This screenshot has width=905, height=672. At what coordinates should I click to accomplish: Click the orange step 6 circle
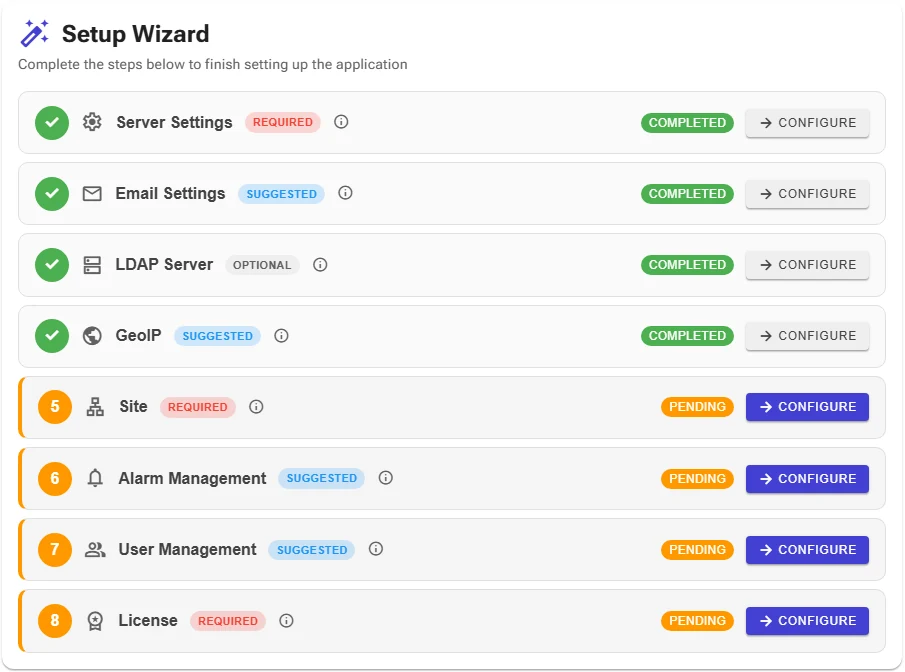(55, 479)
